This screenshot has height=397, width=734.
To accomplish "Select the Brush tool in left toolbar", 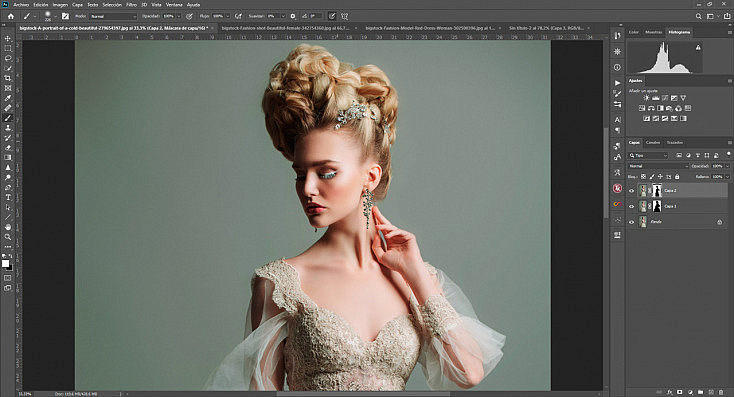I will (7, 118).
